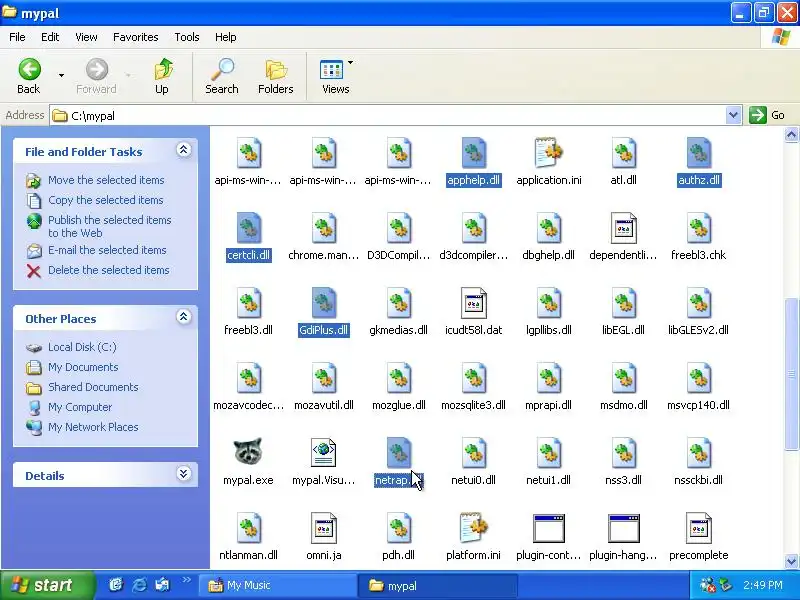800x600 pixels.
Task: Toggle the Folders pane
Action: pos(276,76)
